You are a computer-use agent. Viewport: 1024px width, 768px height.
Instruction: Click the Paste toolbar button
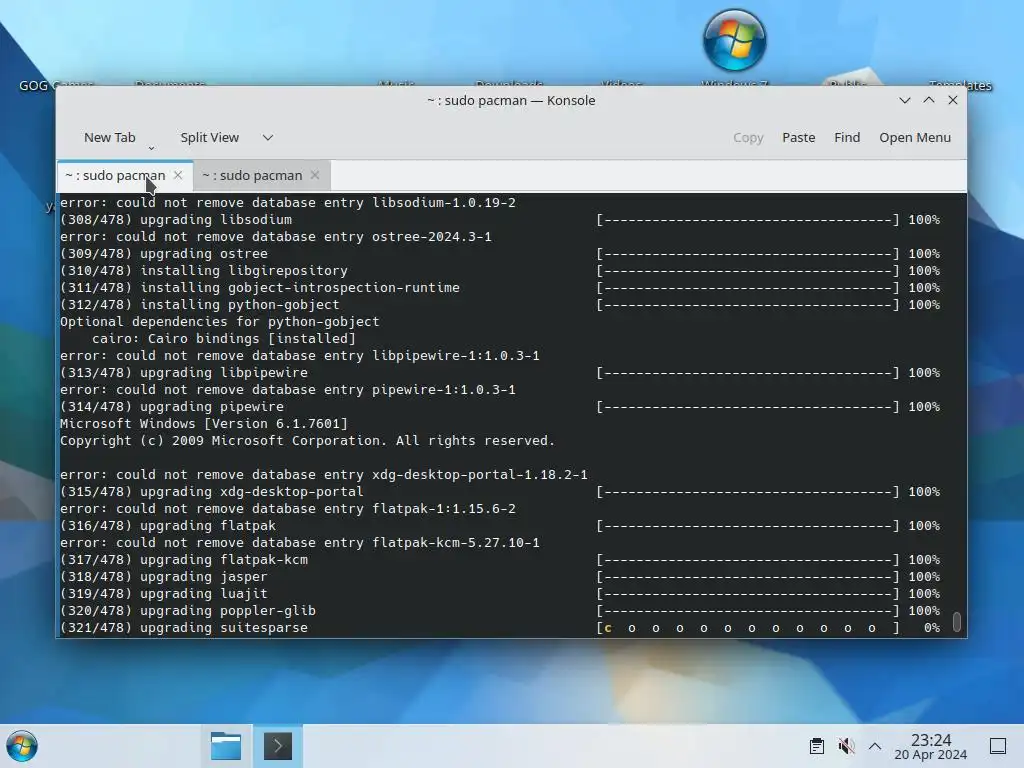[799, 138]
